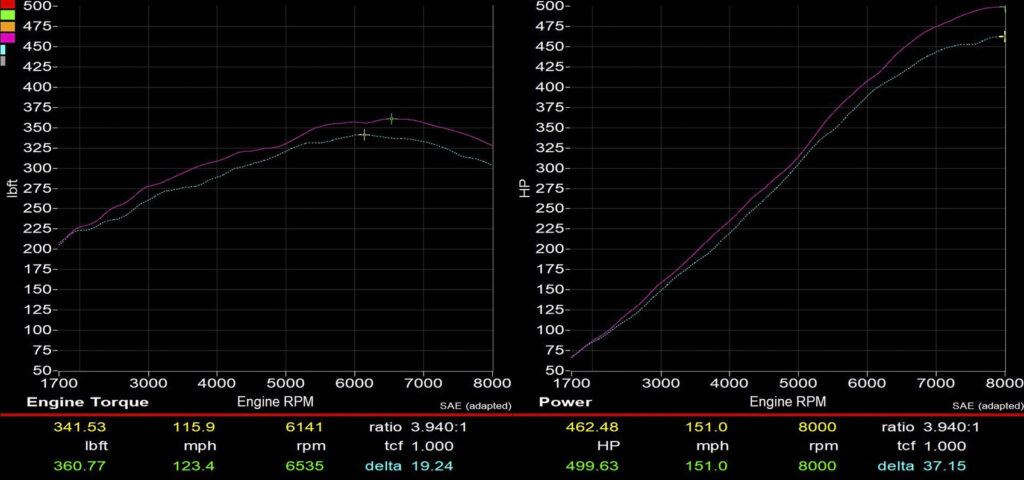
Task: Click the yellow peak power marker at 8000 rpm
Action: pos(1003,36)
